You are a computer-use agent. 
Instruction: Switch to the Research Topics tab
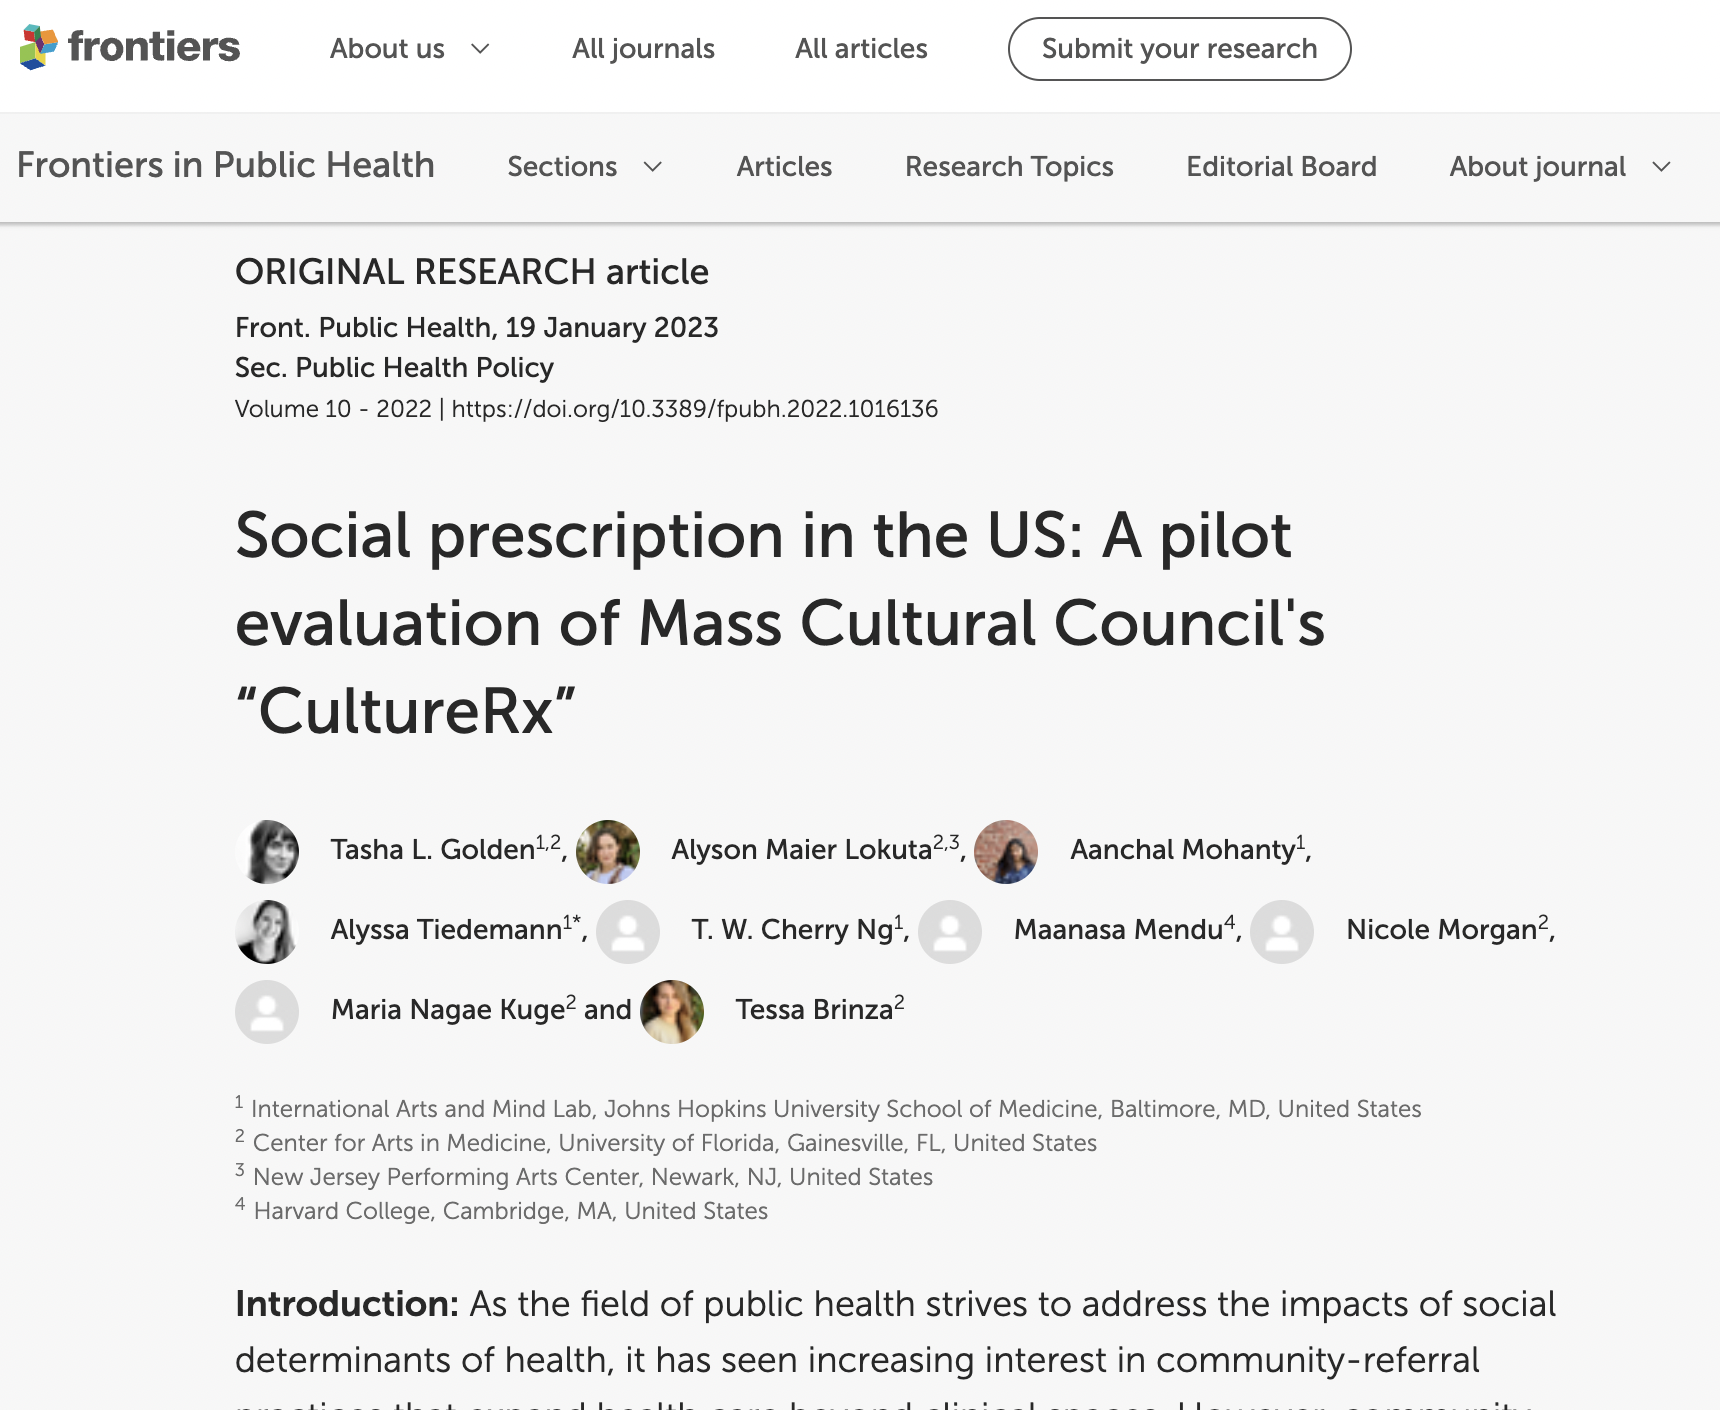(x=1009, y=166)
